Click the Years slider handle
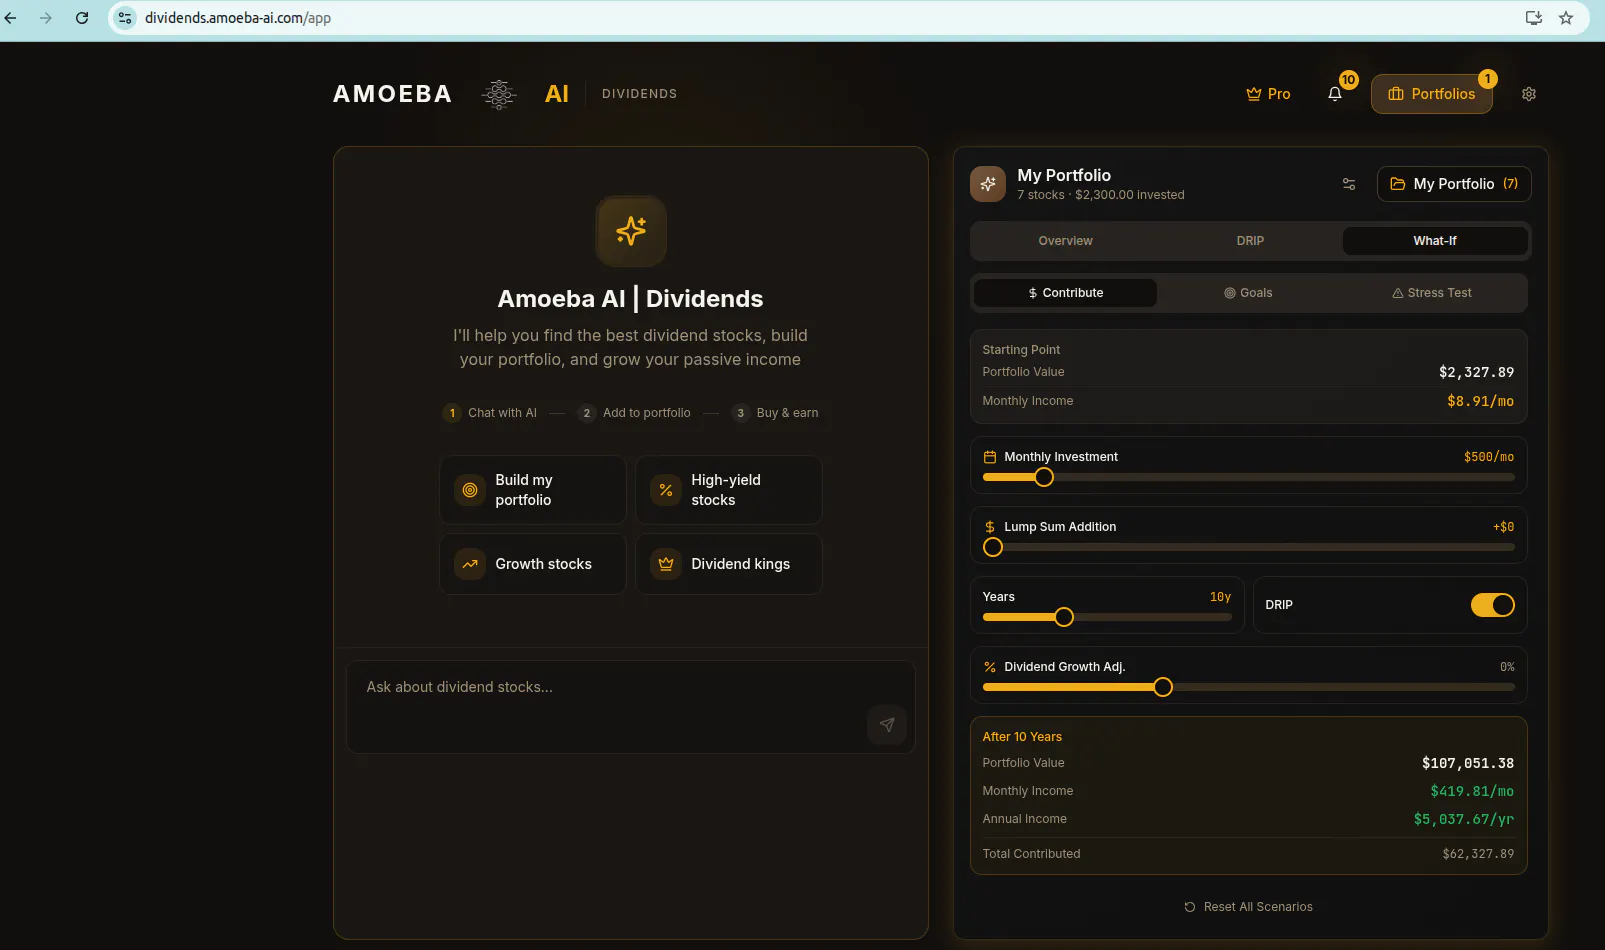 coord(1064,617)
